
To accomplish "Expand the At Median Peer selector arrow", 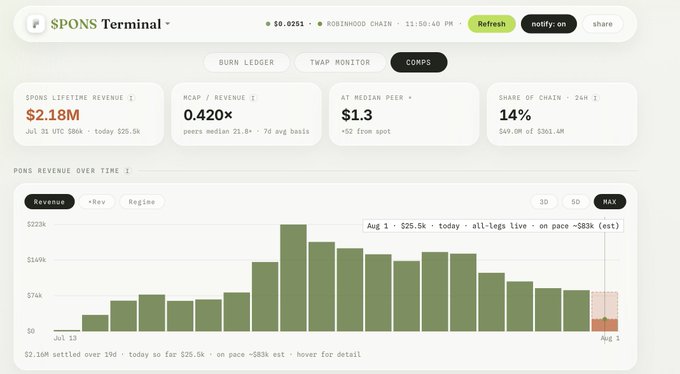I will pos(410,98).
